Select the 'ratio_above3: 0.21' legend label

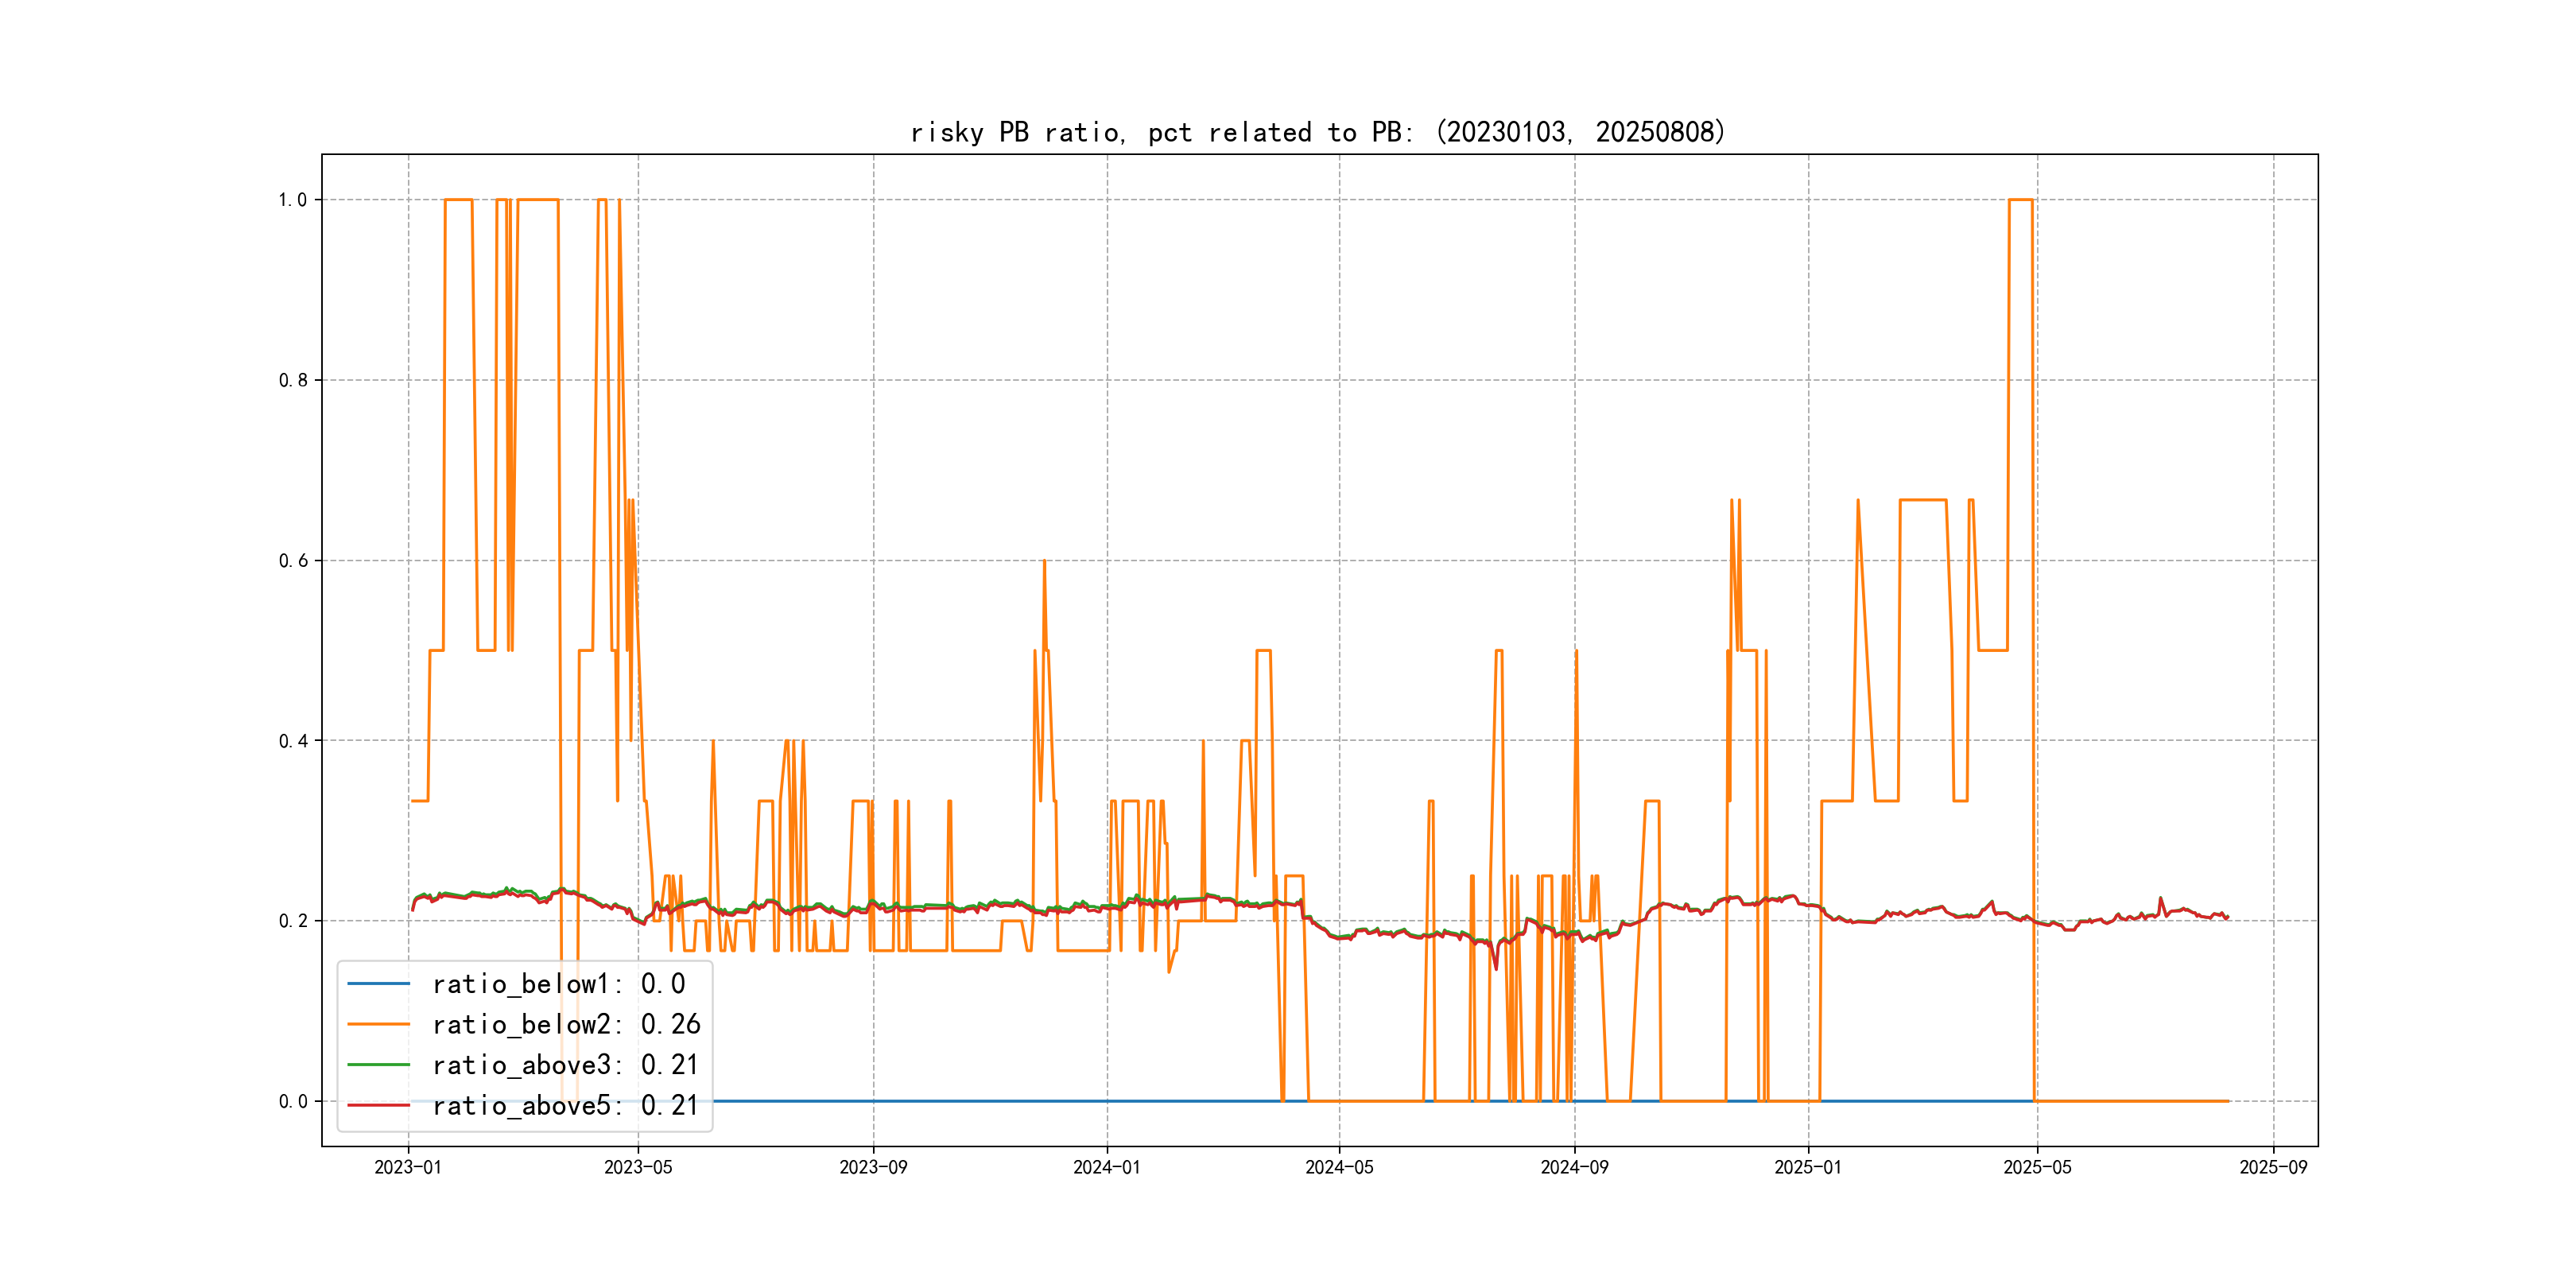coord(565,1065)
